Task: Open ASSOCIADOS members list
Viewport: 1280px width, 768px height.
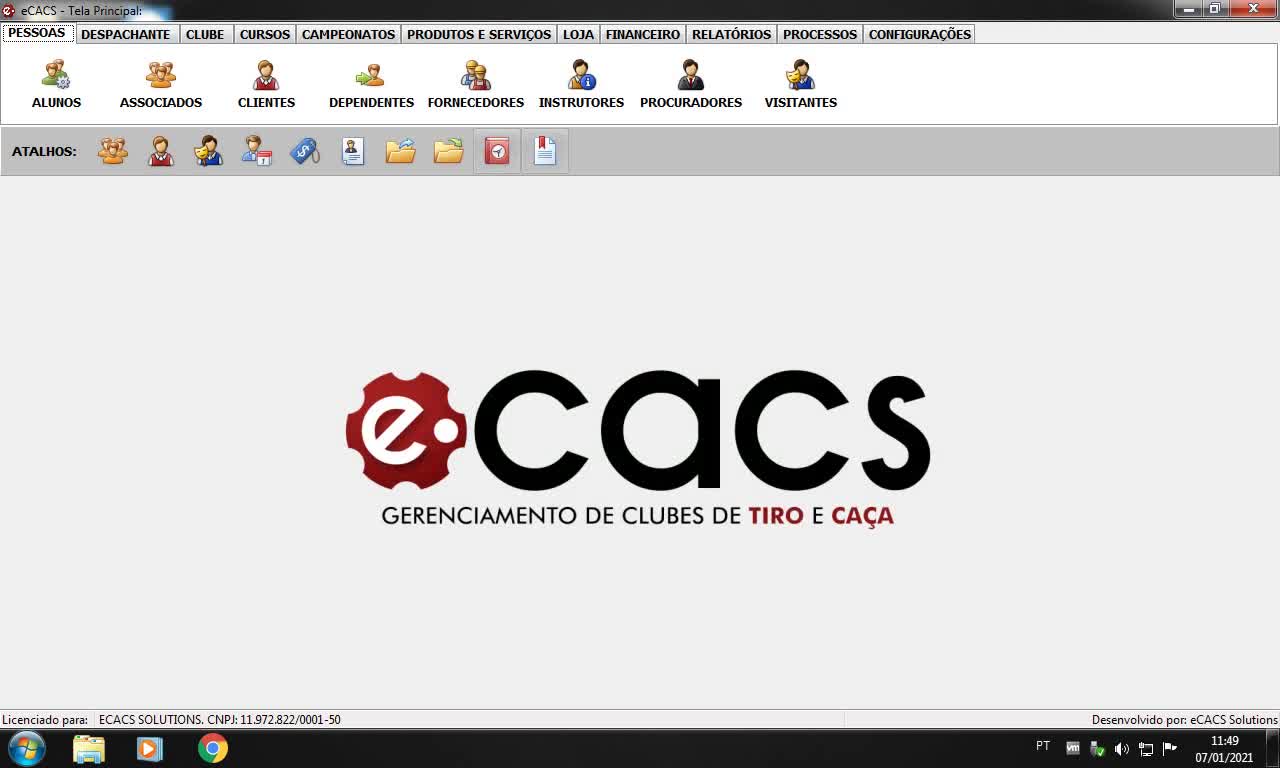Action: [x=161, y=84]
